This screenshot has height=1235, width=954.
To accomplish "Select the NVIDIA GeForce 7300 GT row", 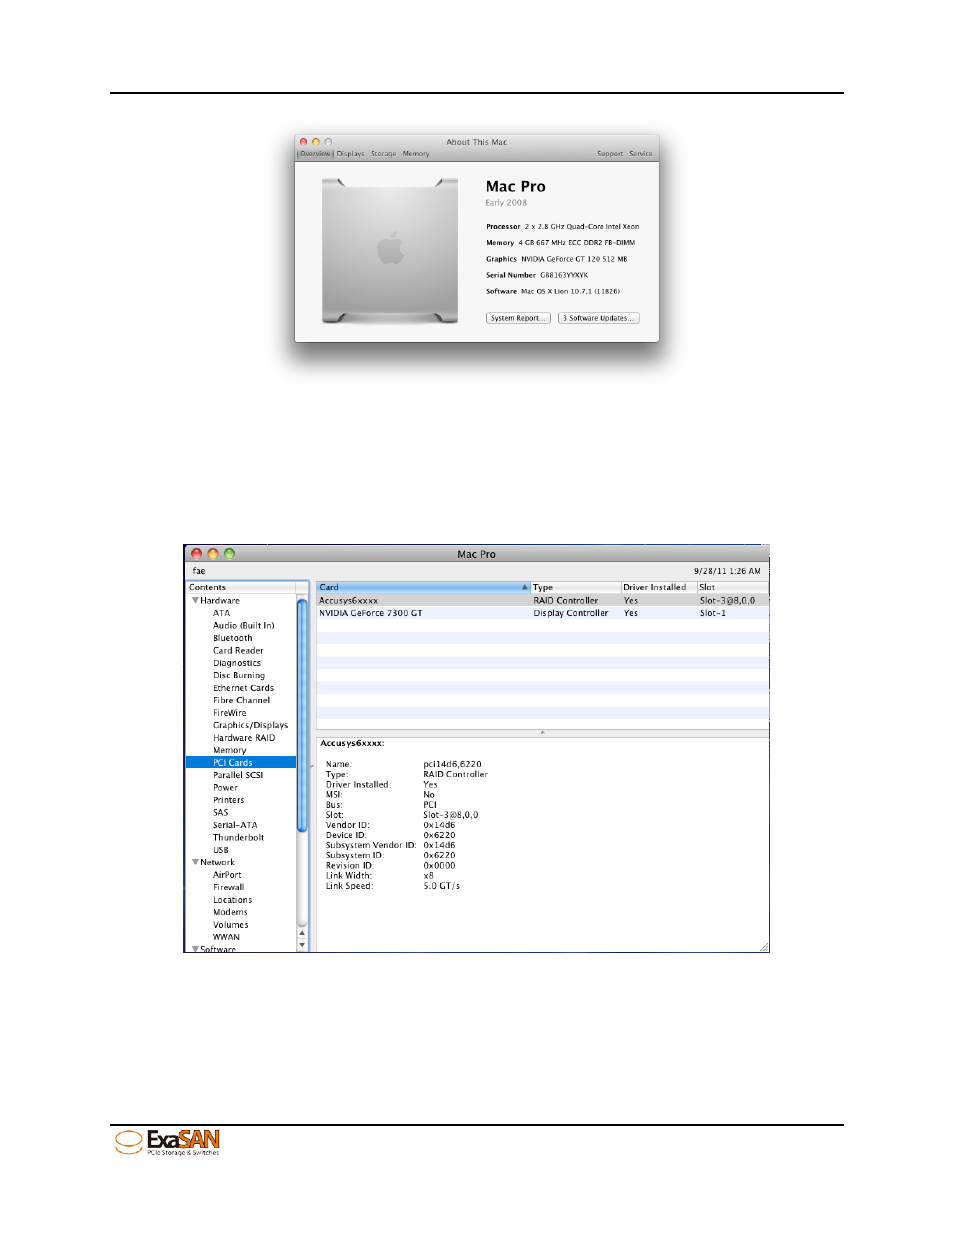I will coord(543,613).
